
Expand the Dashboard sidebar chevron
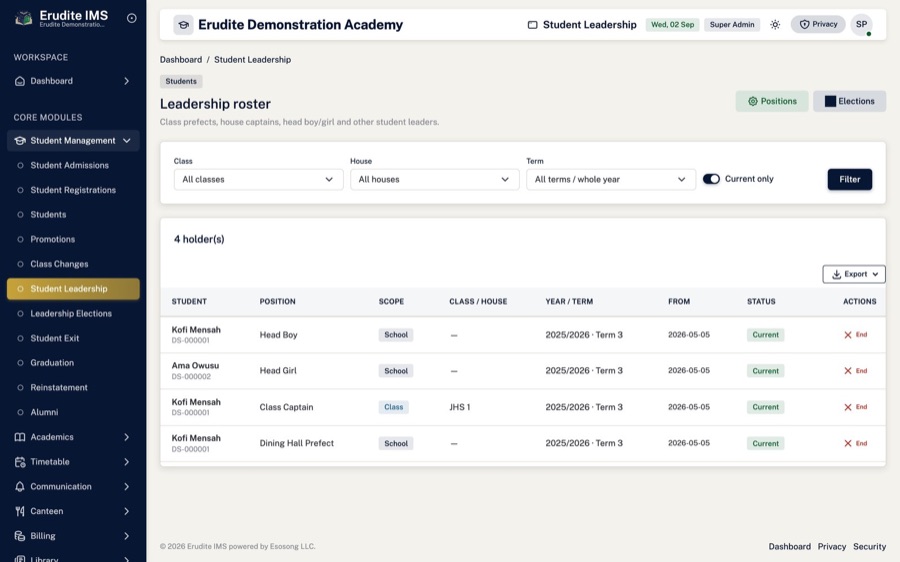coord(126,81)
